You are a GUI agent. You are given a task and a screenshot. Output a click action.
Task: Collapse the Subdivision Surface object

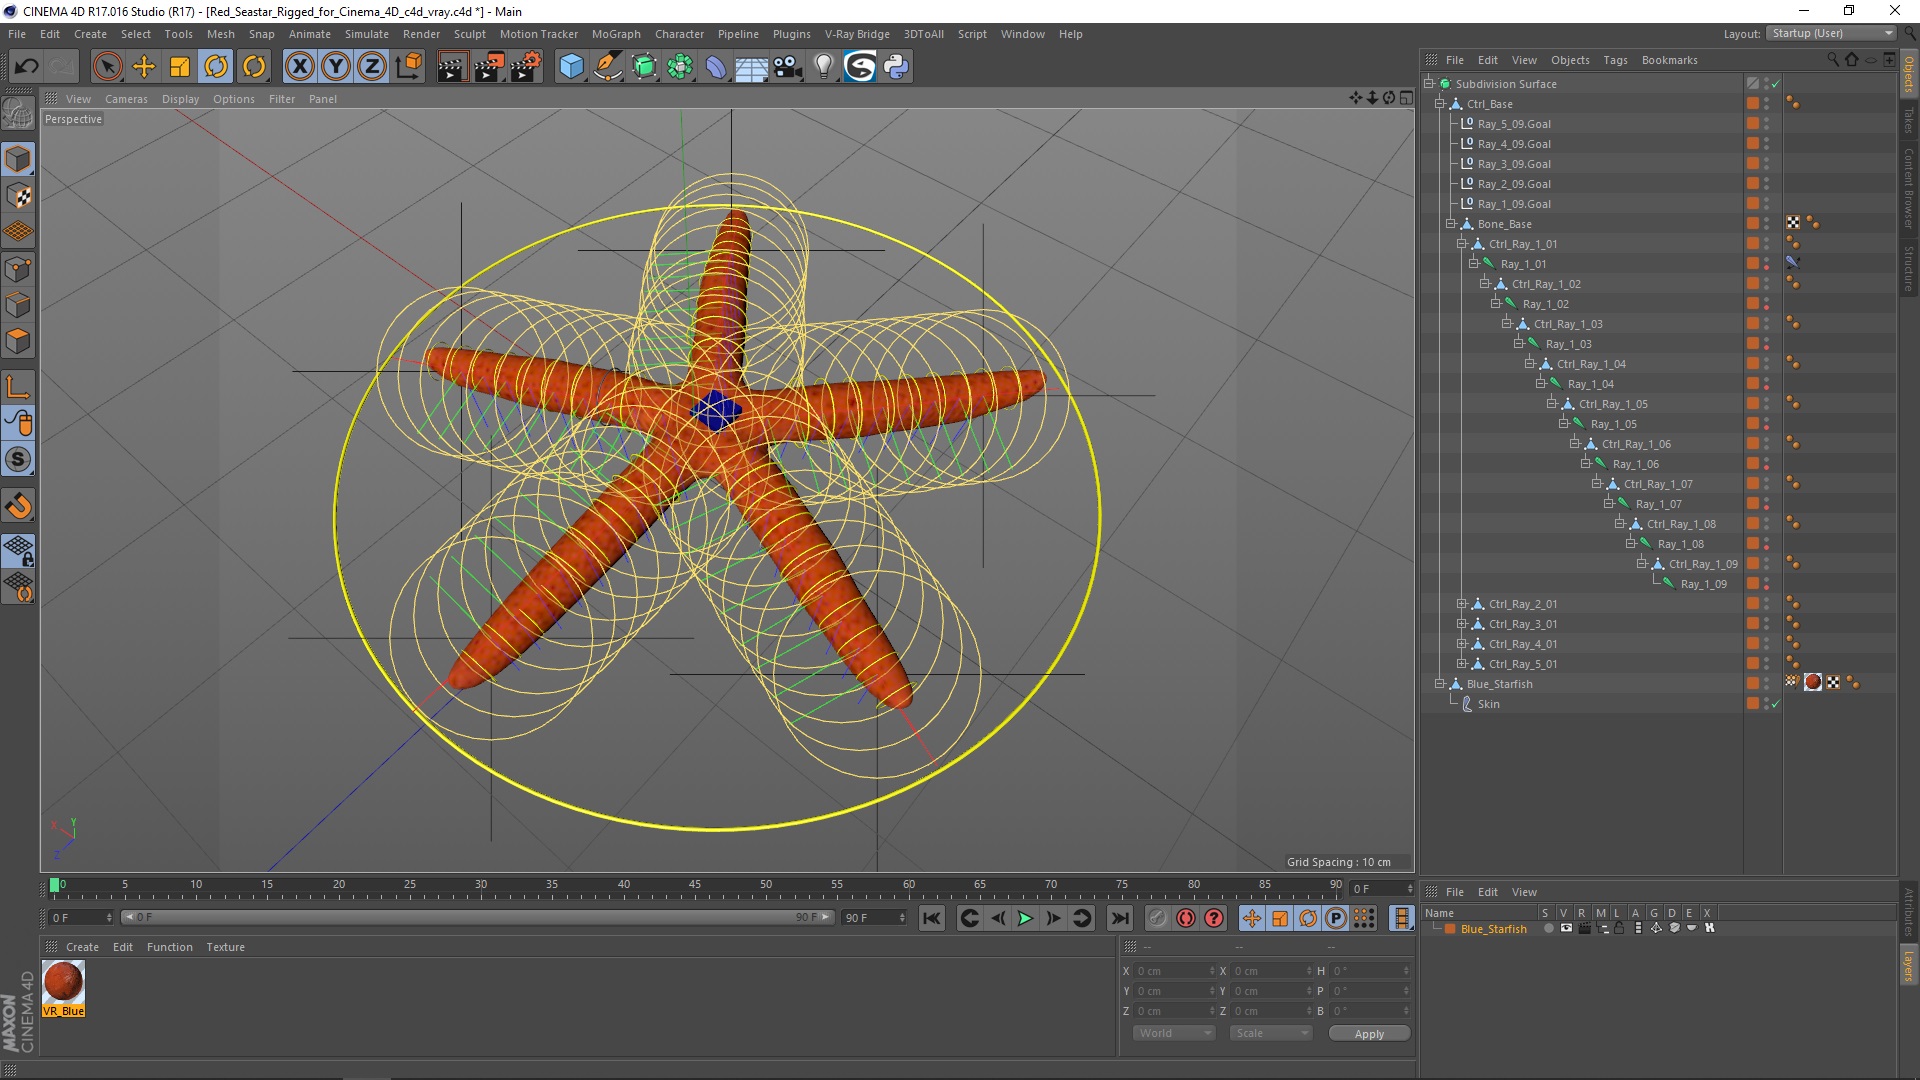tap(1429, 84)
